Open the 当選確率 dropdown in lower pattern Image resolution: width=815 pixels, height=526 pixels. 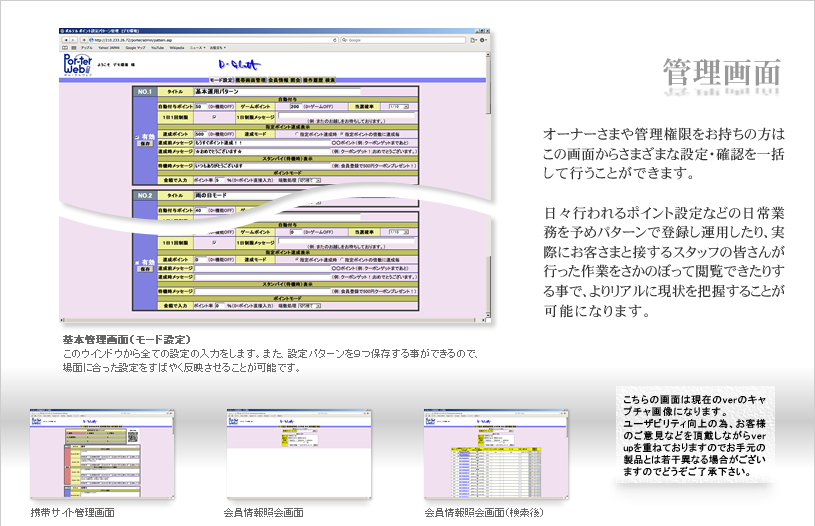[396, 230]
